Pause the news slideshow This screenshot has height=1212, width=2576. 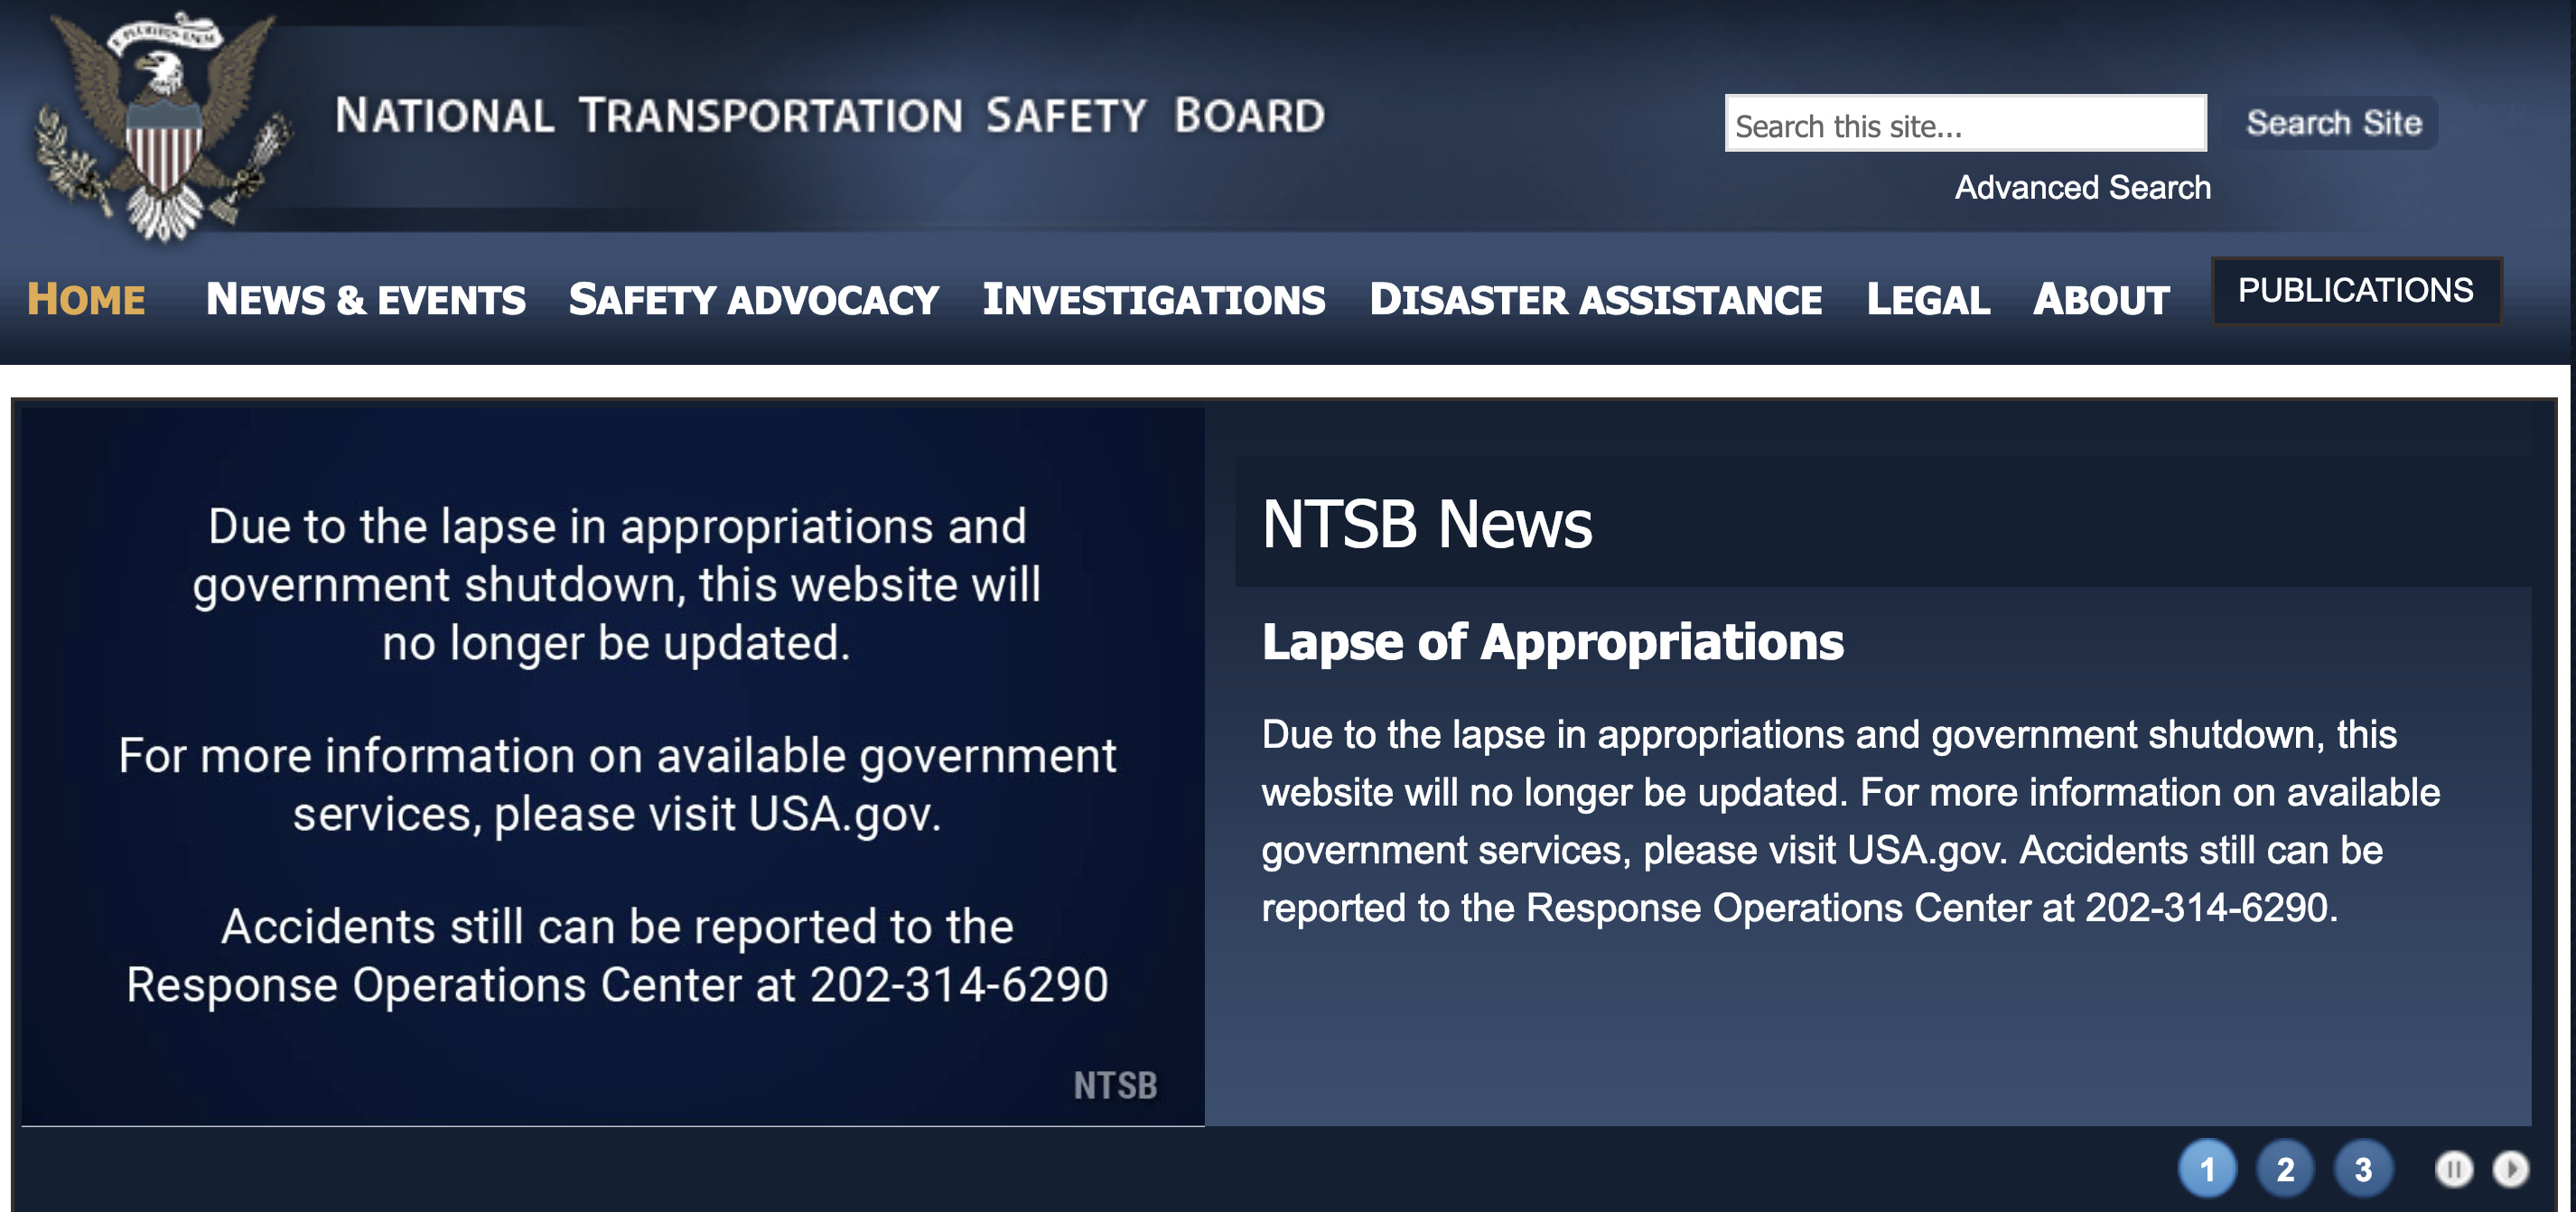2453,1169
